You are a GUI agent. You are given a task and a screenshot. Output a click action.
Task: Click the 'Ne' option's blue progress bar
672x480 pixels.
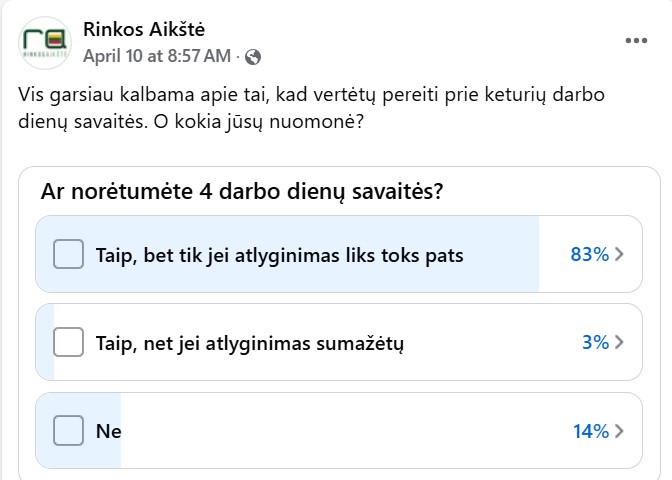(x=78, y=431)
